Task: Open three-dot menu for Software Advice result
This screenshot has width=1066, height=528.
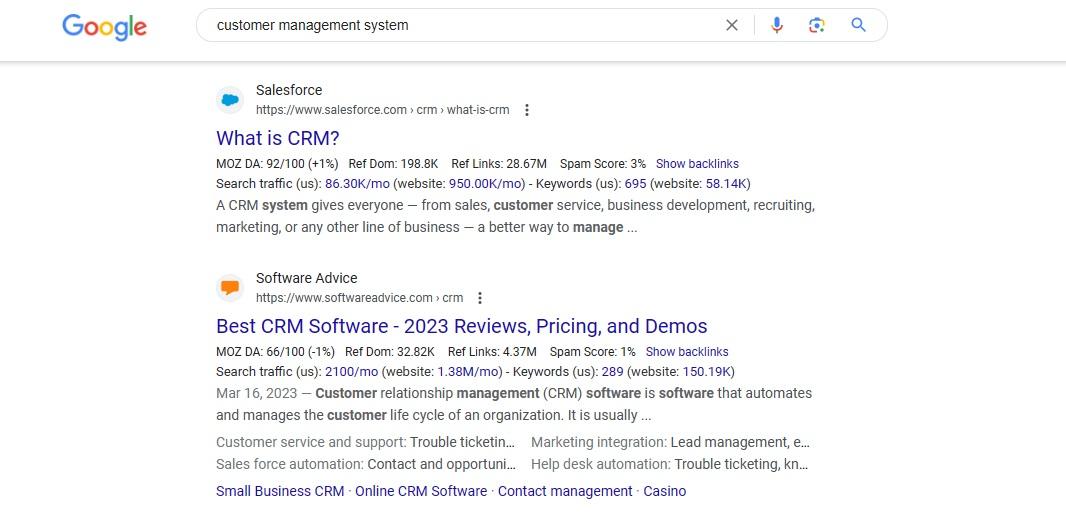Action: (480, 298)
